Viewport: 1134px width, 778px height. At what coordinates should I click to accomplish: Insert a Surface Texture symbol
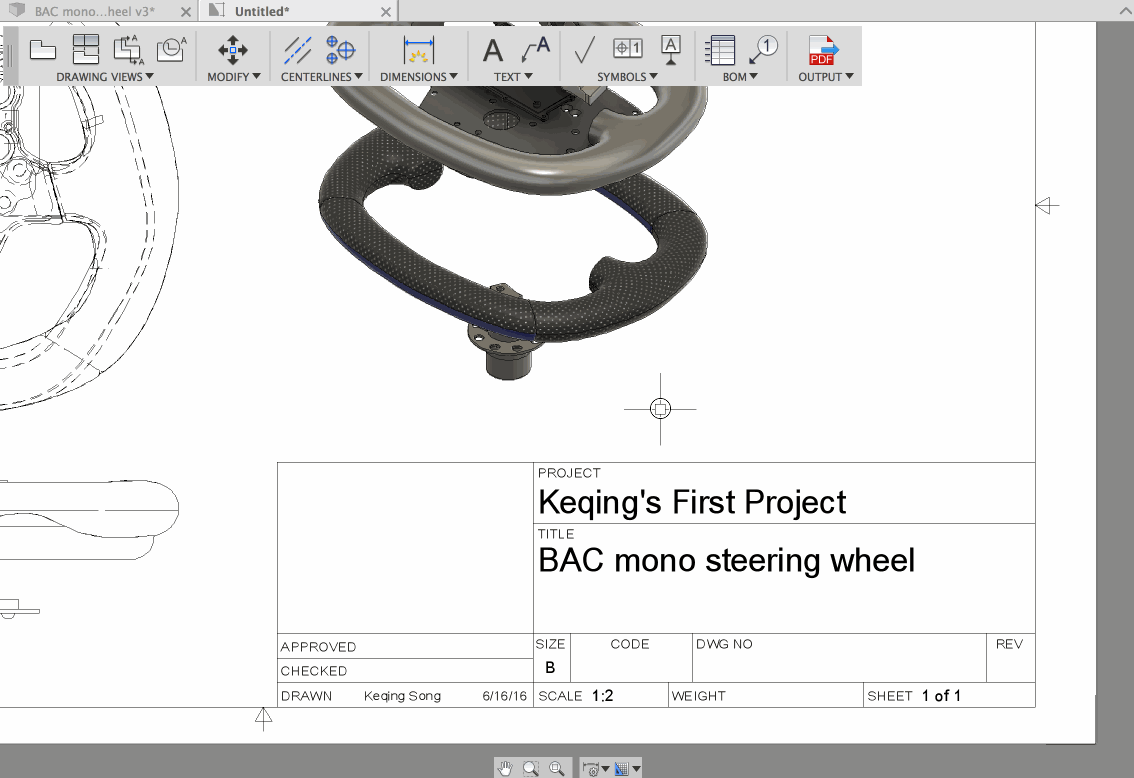(x=585, y=49)
